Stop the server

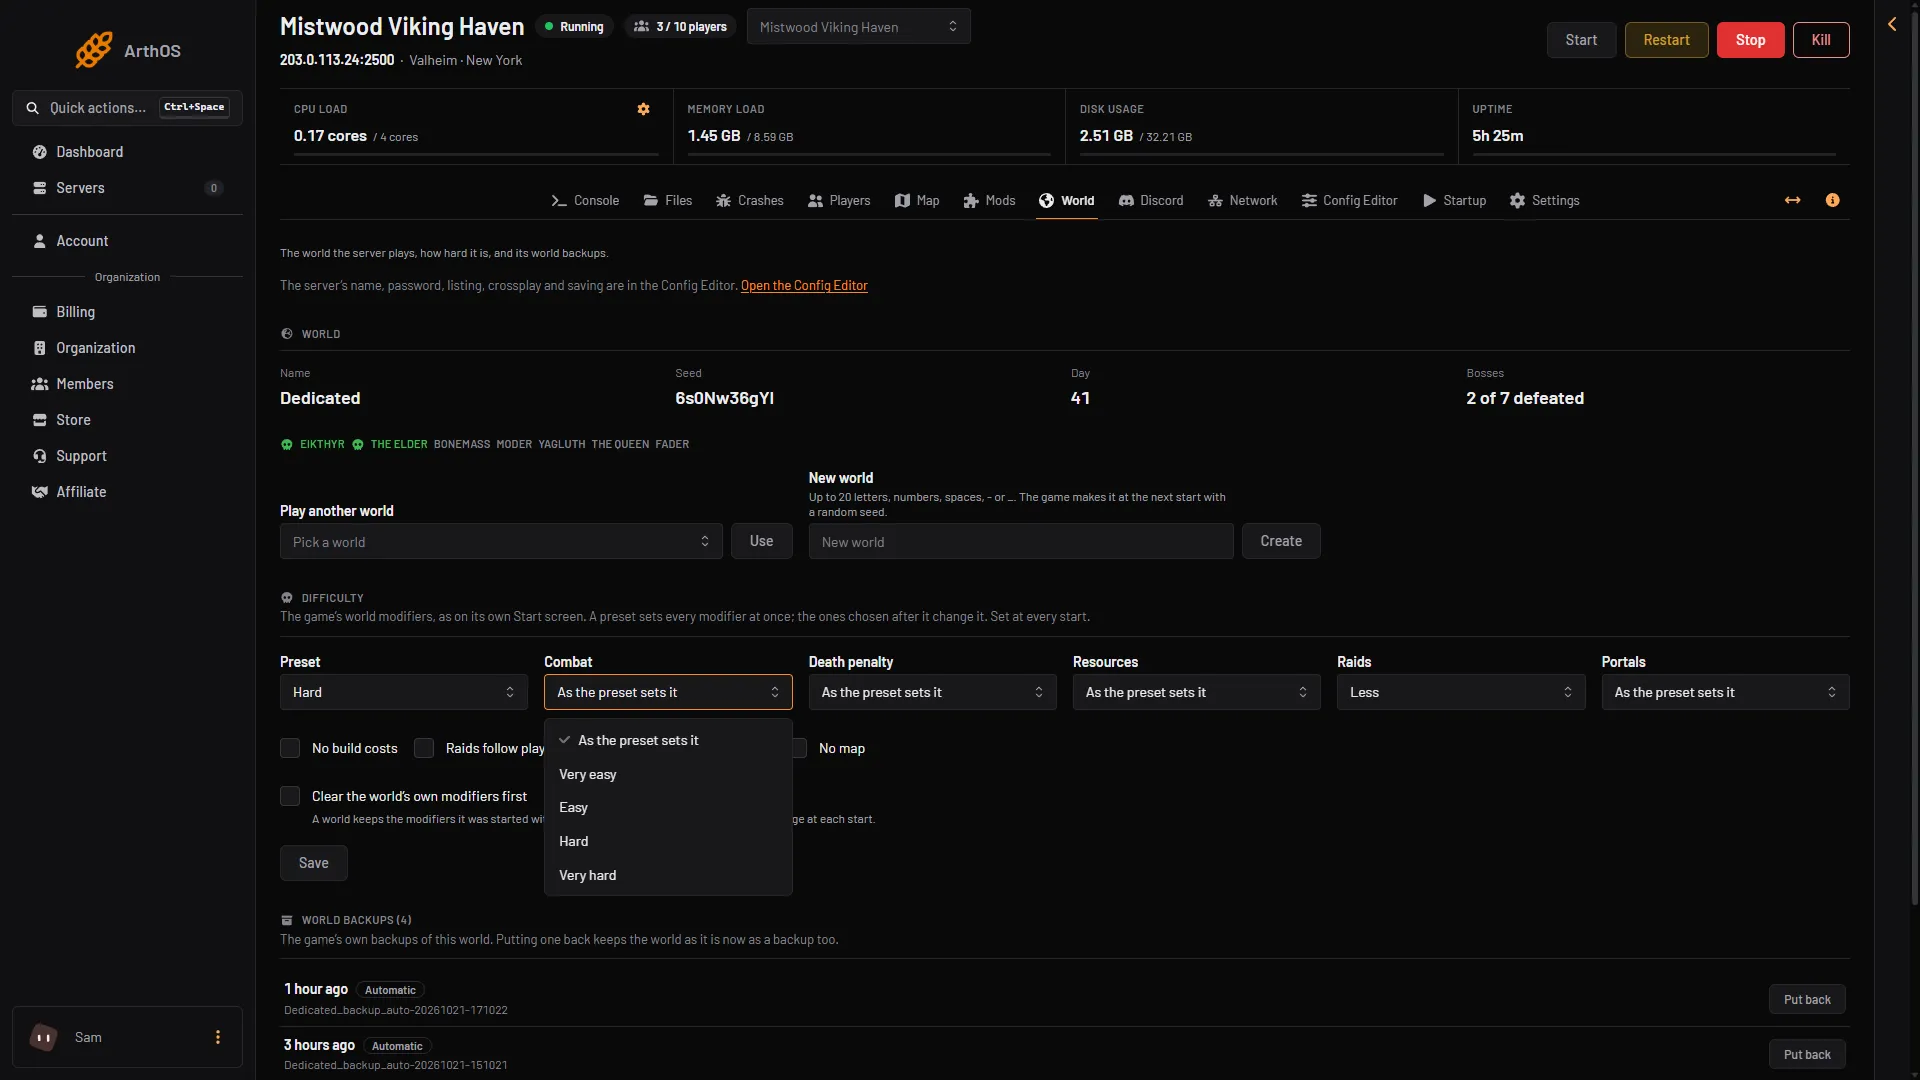[x=1750, y=40]
